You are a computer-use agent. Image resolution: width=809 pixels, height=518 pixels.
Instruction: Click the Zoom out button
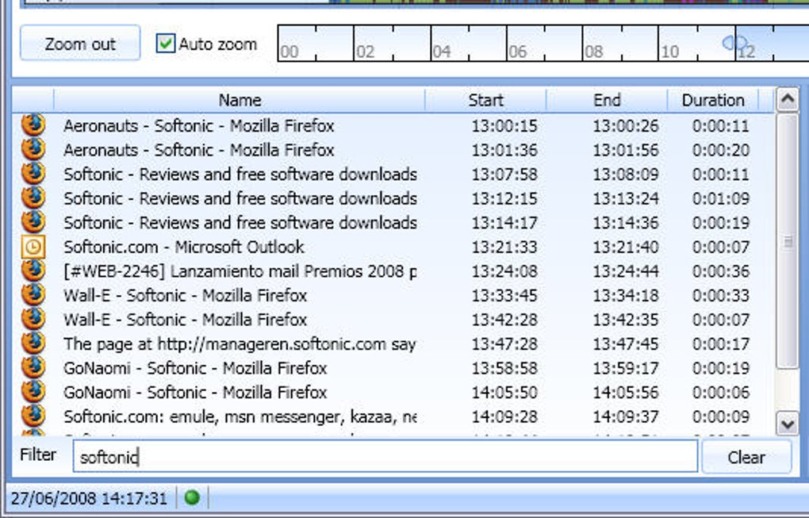point(80,43)
